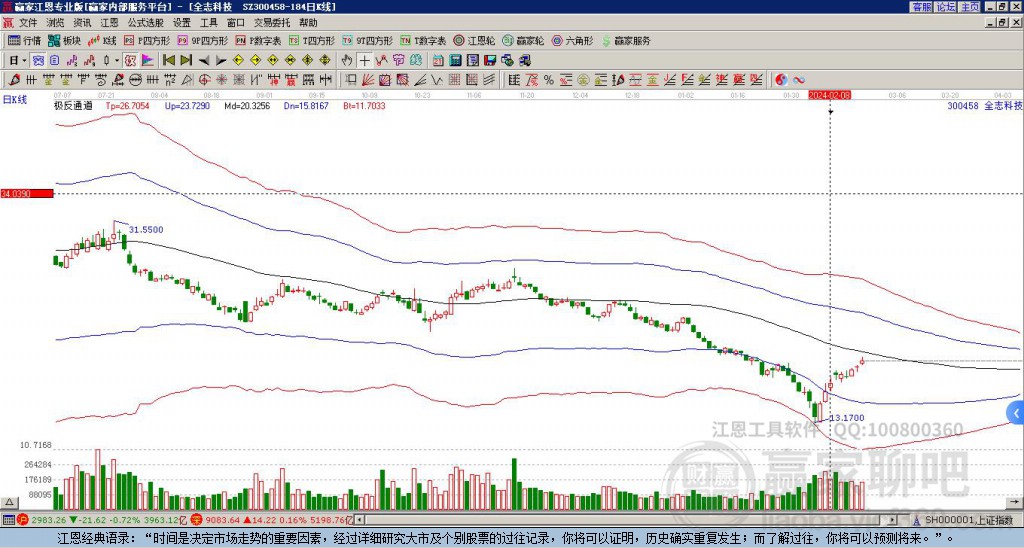Open the 板块 sector view
The height and width of the screenshot is (548, 1024).
pos(64,40)
